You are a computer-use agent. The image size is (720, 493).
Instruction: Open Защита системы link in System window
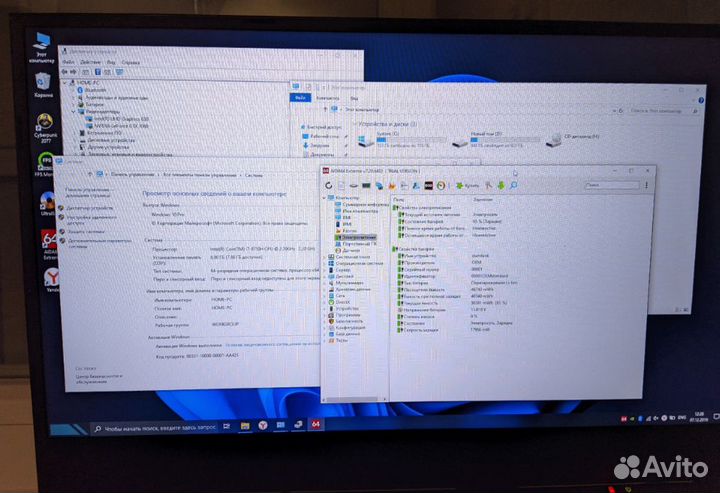[x=86, y=231]
